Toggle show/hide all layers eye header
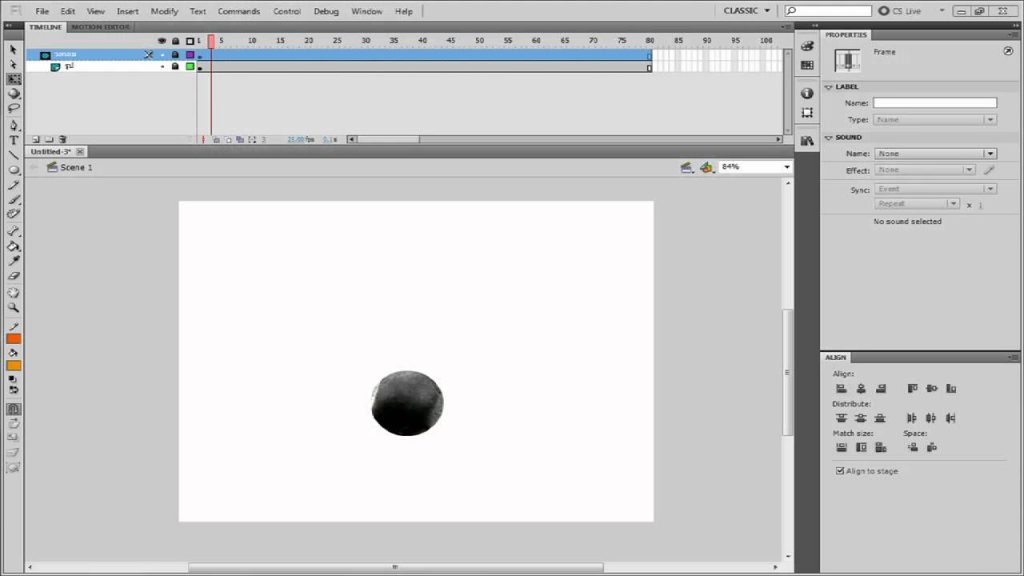Viewport: 1024px width, 576px height. (x=162, y=40)
